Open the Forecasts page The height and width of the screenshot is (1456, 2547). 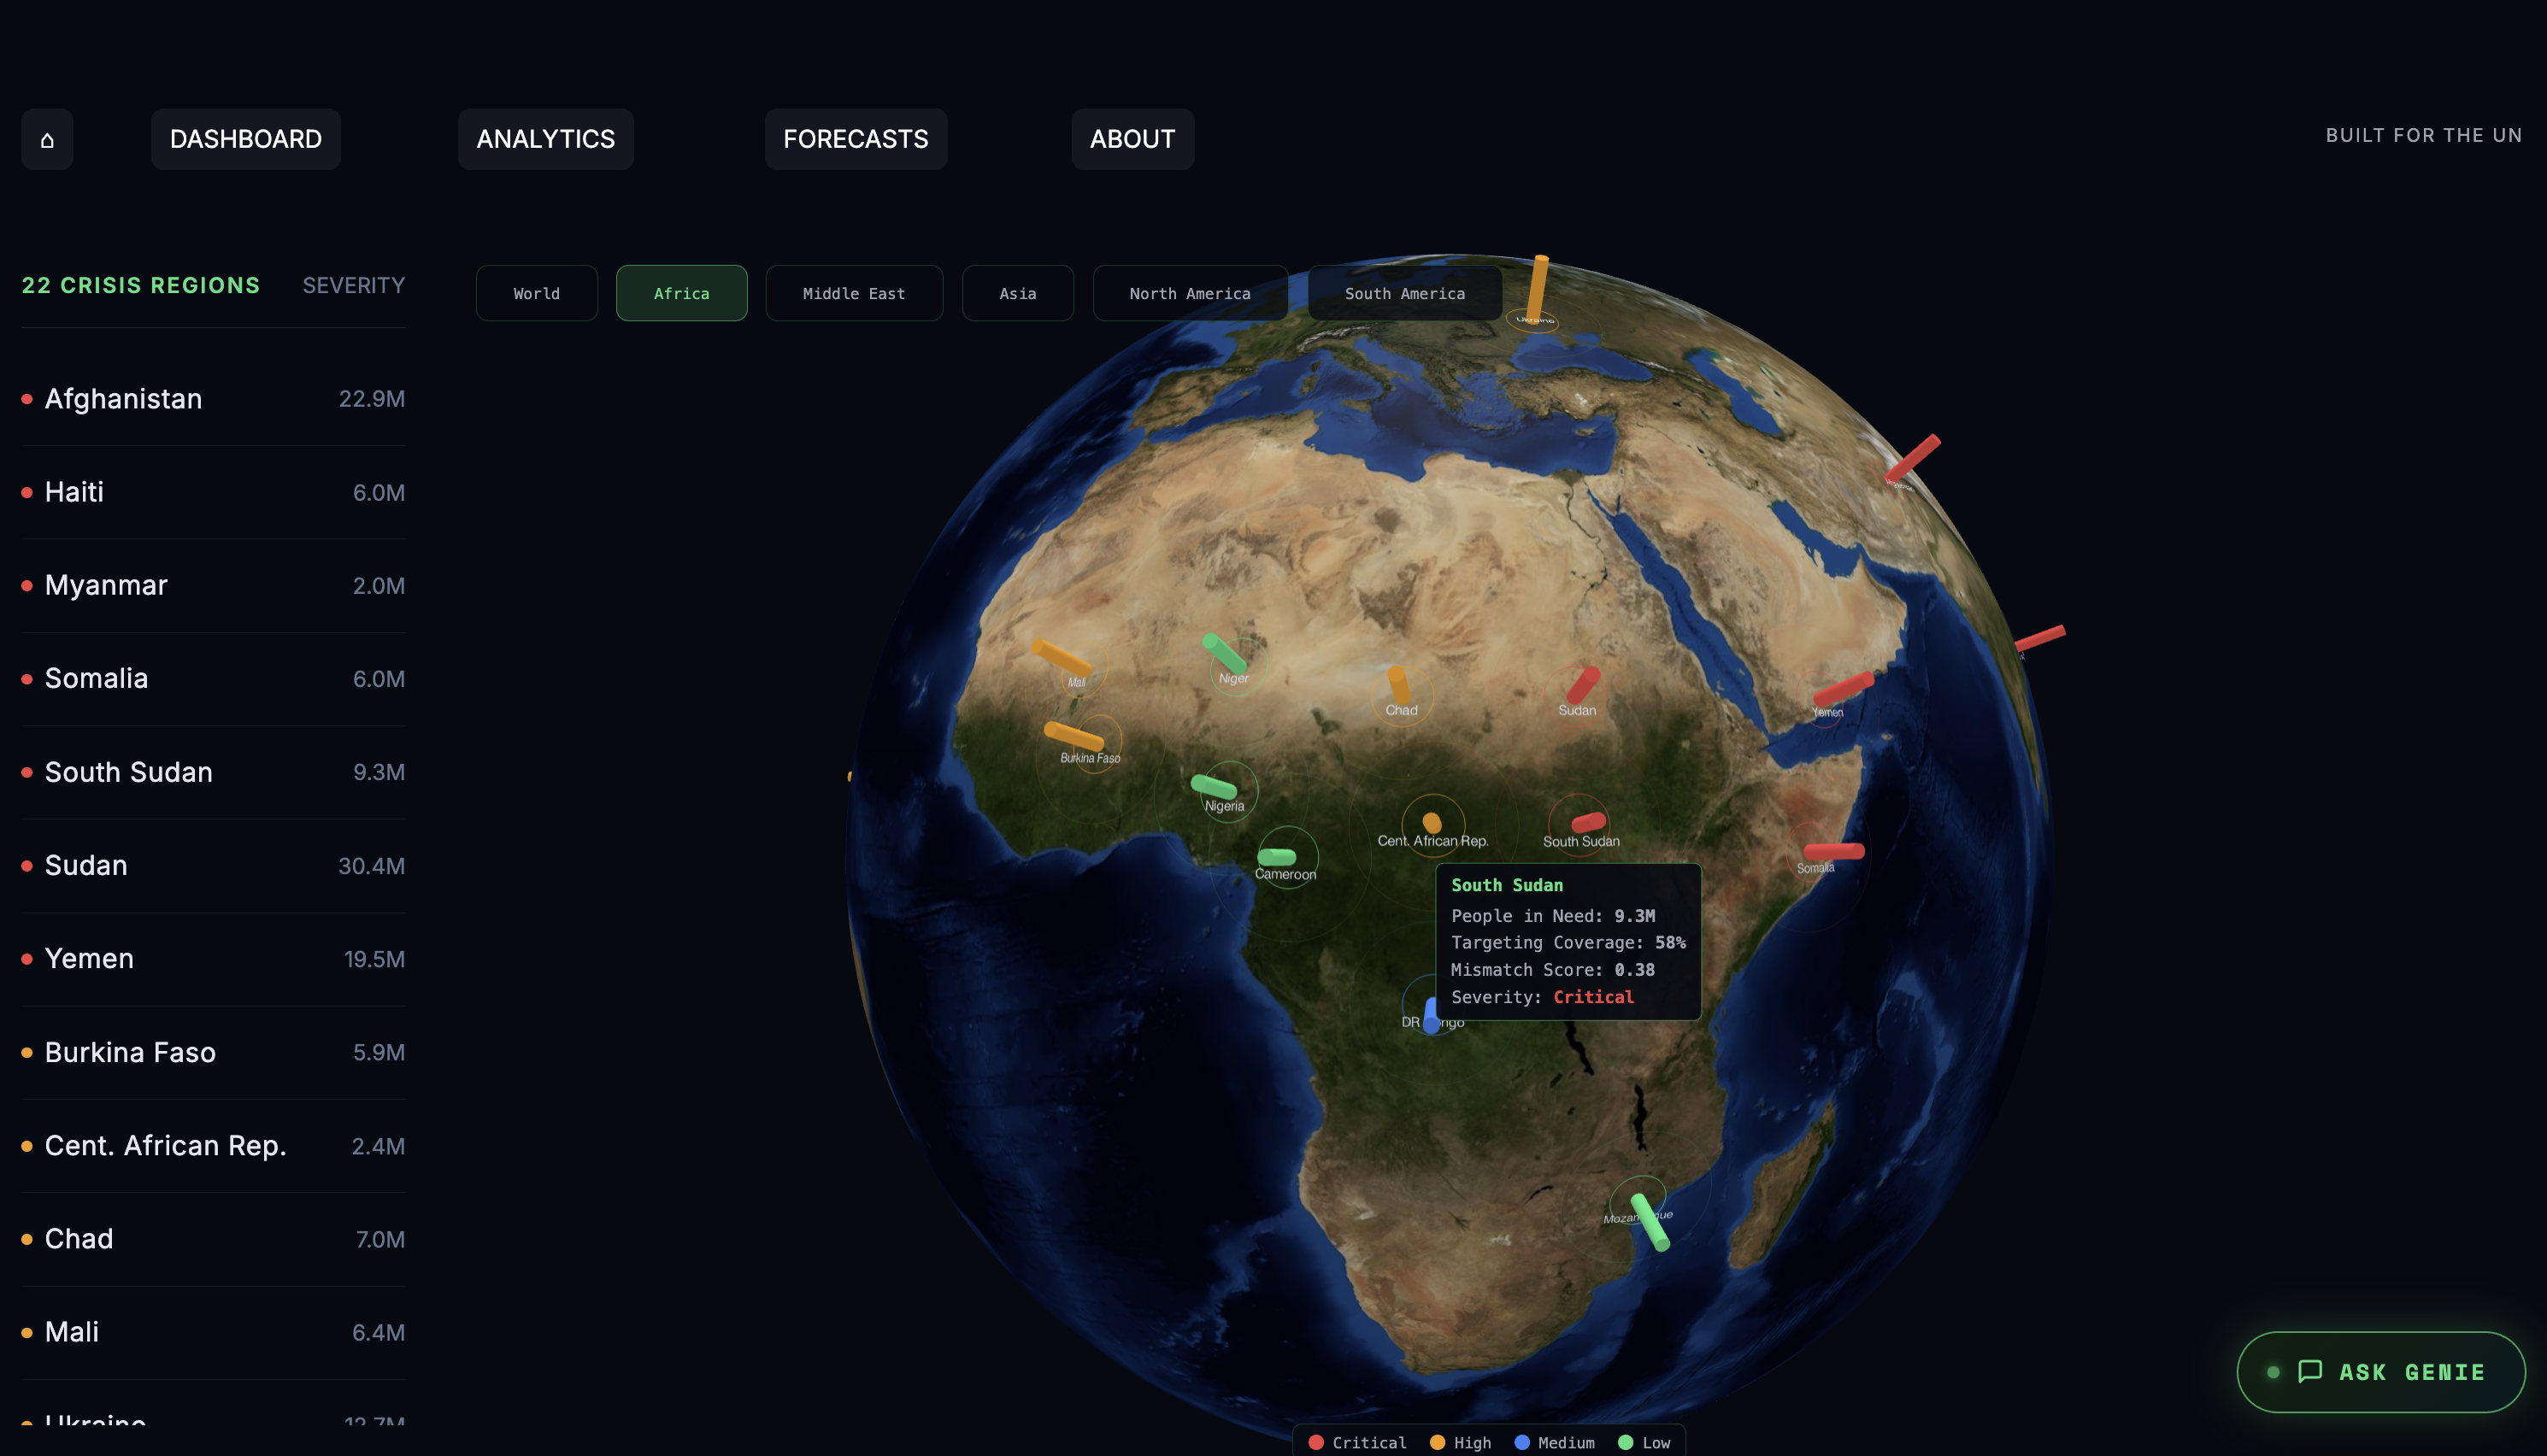coord(855,139)
